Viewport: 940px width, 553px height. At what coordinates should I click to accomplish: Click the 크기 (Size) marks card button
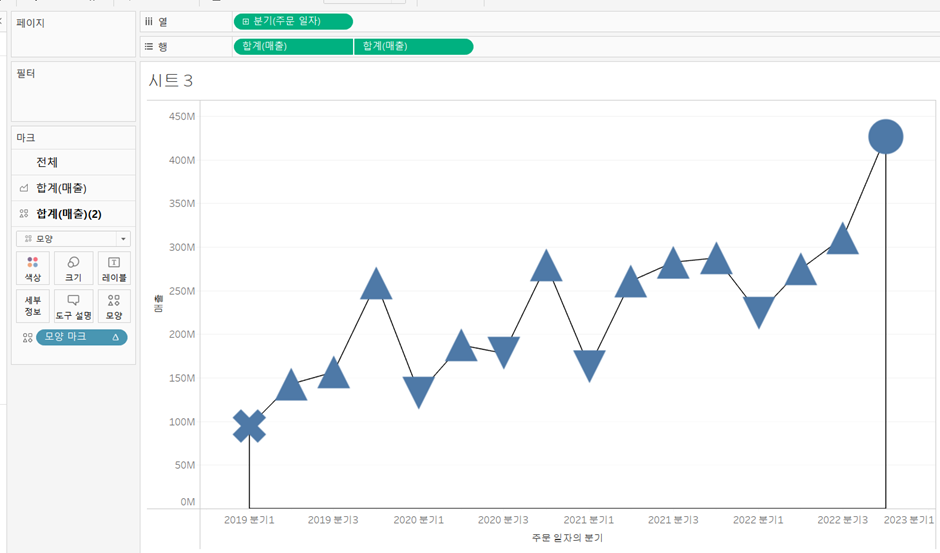[73, 268]
